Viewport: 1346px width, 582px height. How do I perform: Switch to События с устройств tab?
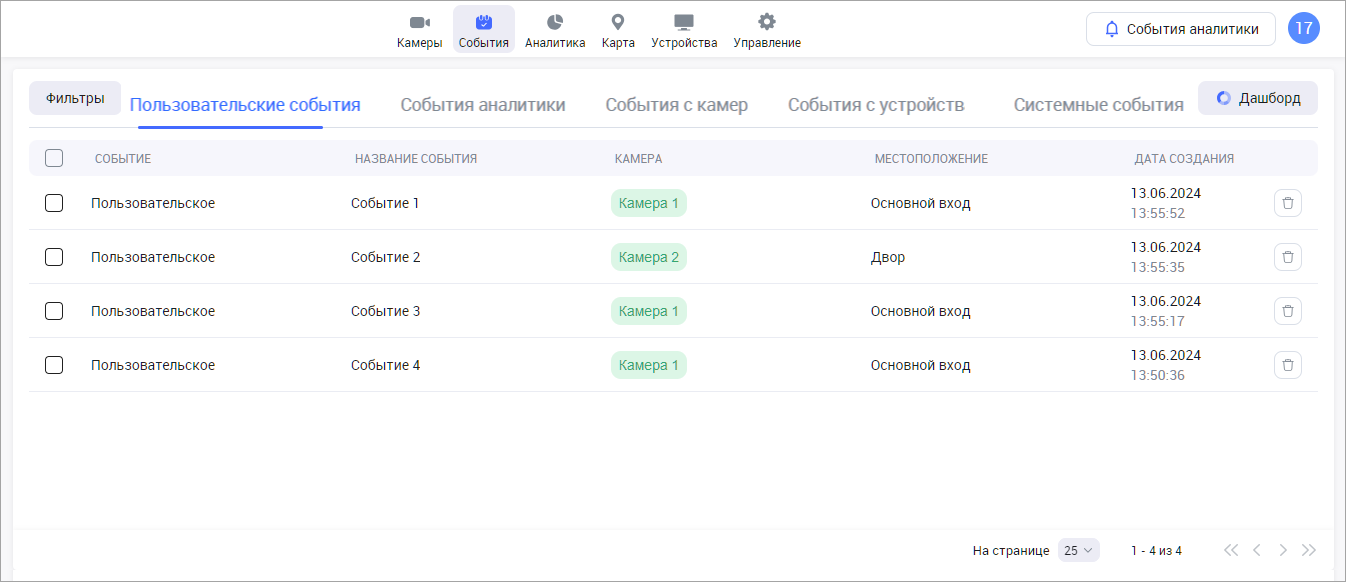tap(876, 105)
